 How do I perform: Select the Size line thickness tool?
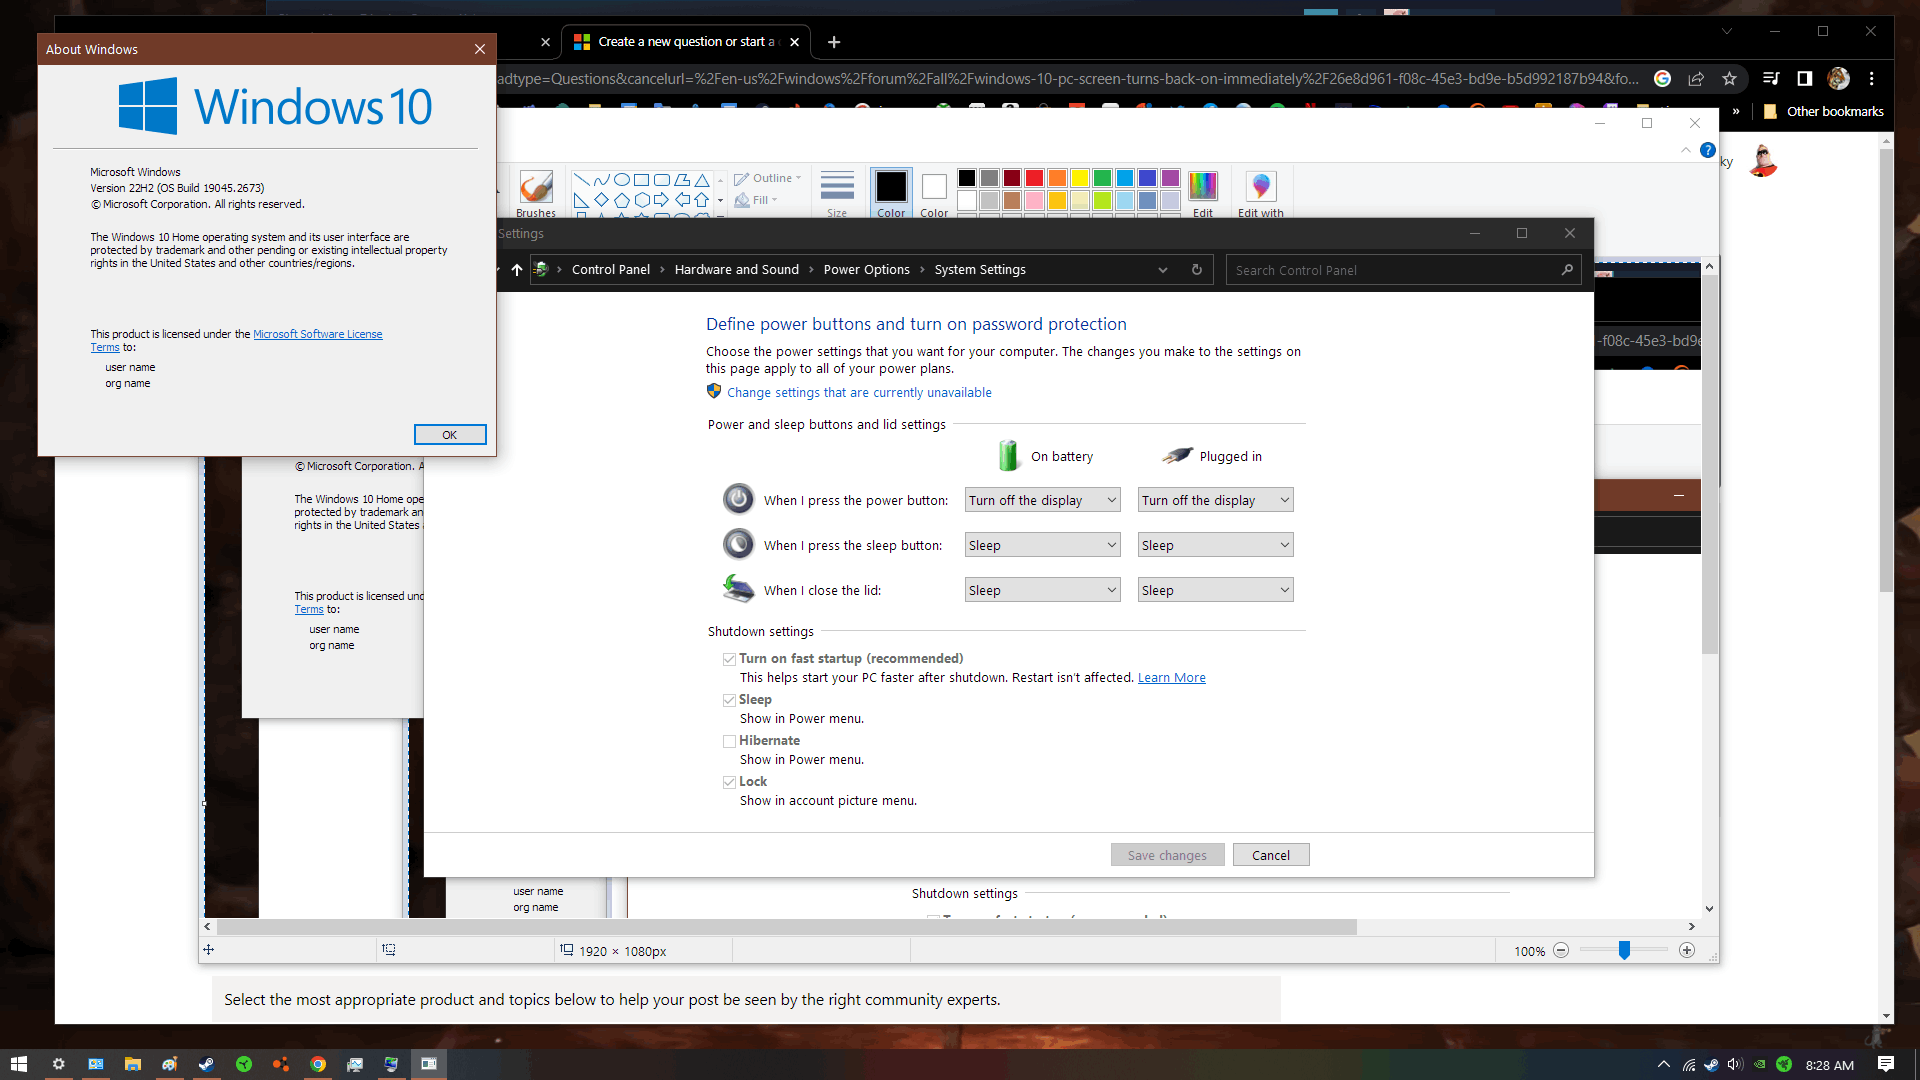(x=837, y=190)
